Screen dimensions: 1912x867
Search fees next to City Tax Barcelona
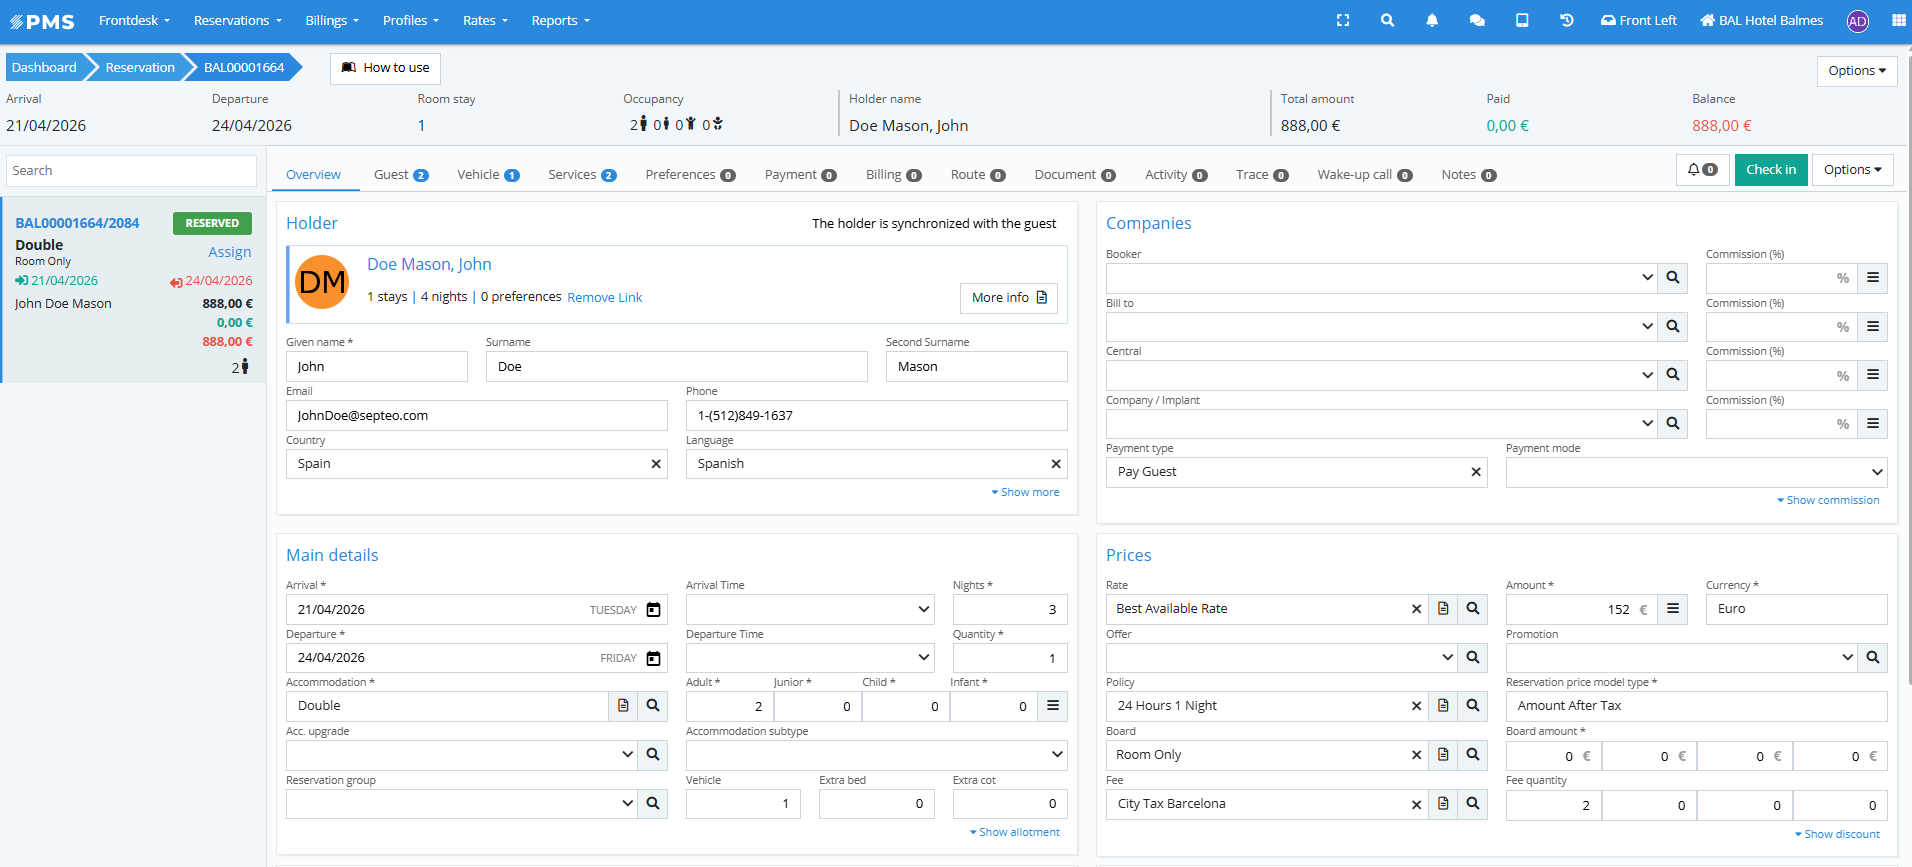point(1473,804)
